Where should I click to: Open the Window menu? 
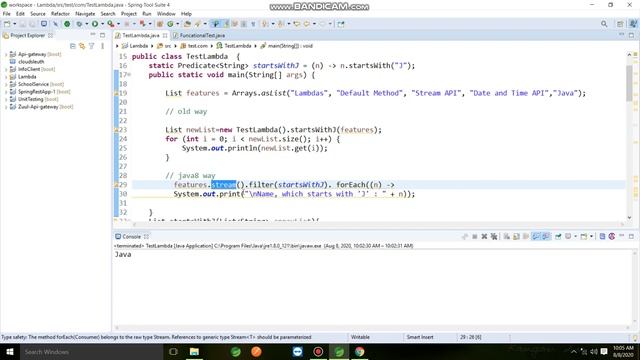point(166,14)
